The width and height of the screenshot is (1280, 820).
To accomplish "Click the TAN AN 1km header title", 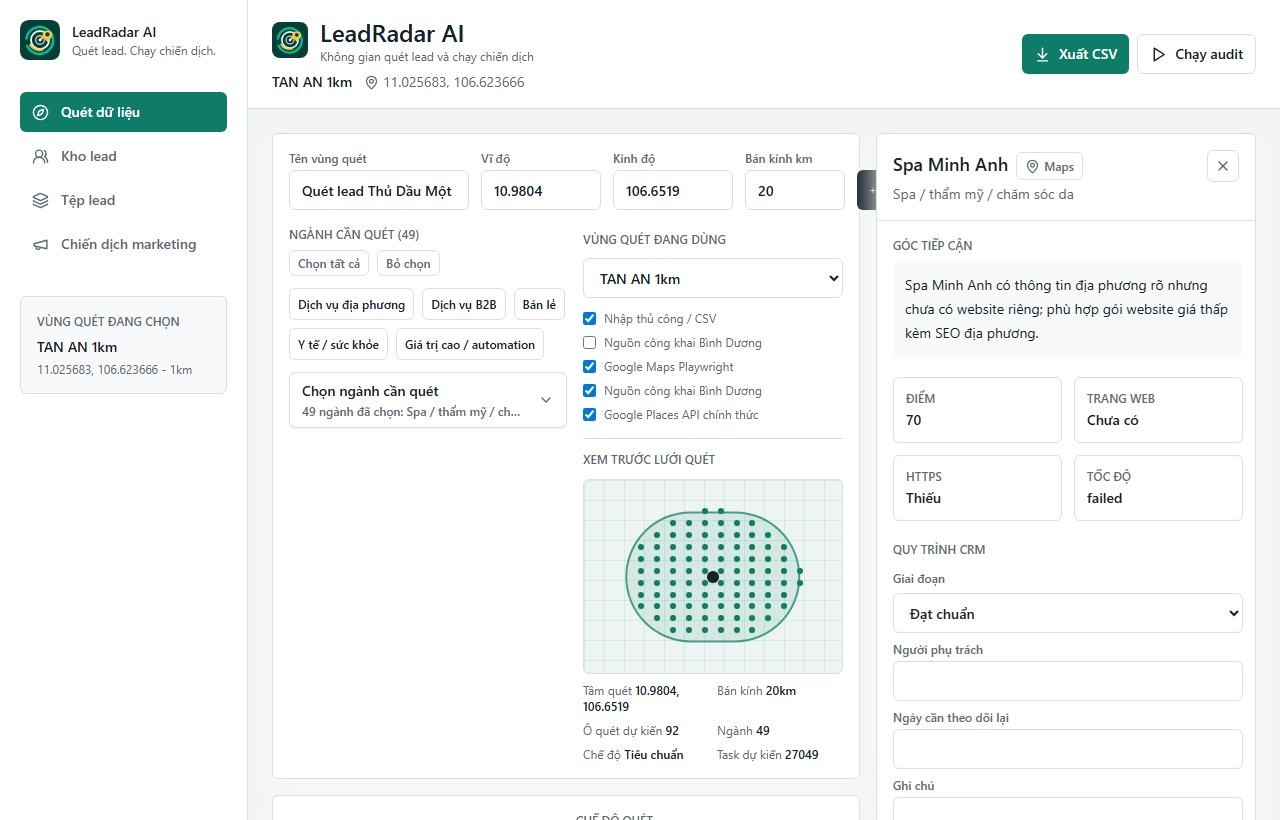I will tap(312, 82).
